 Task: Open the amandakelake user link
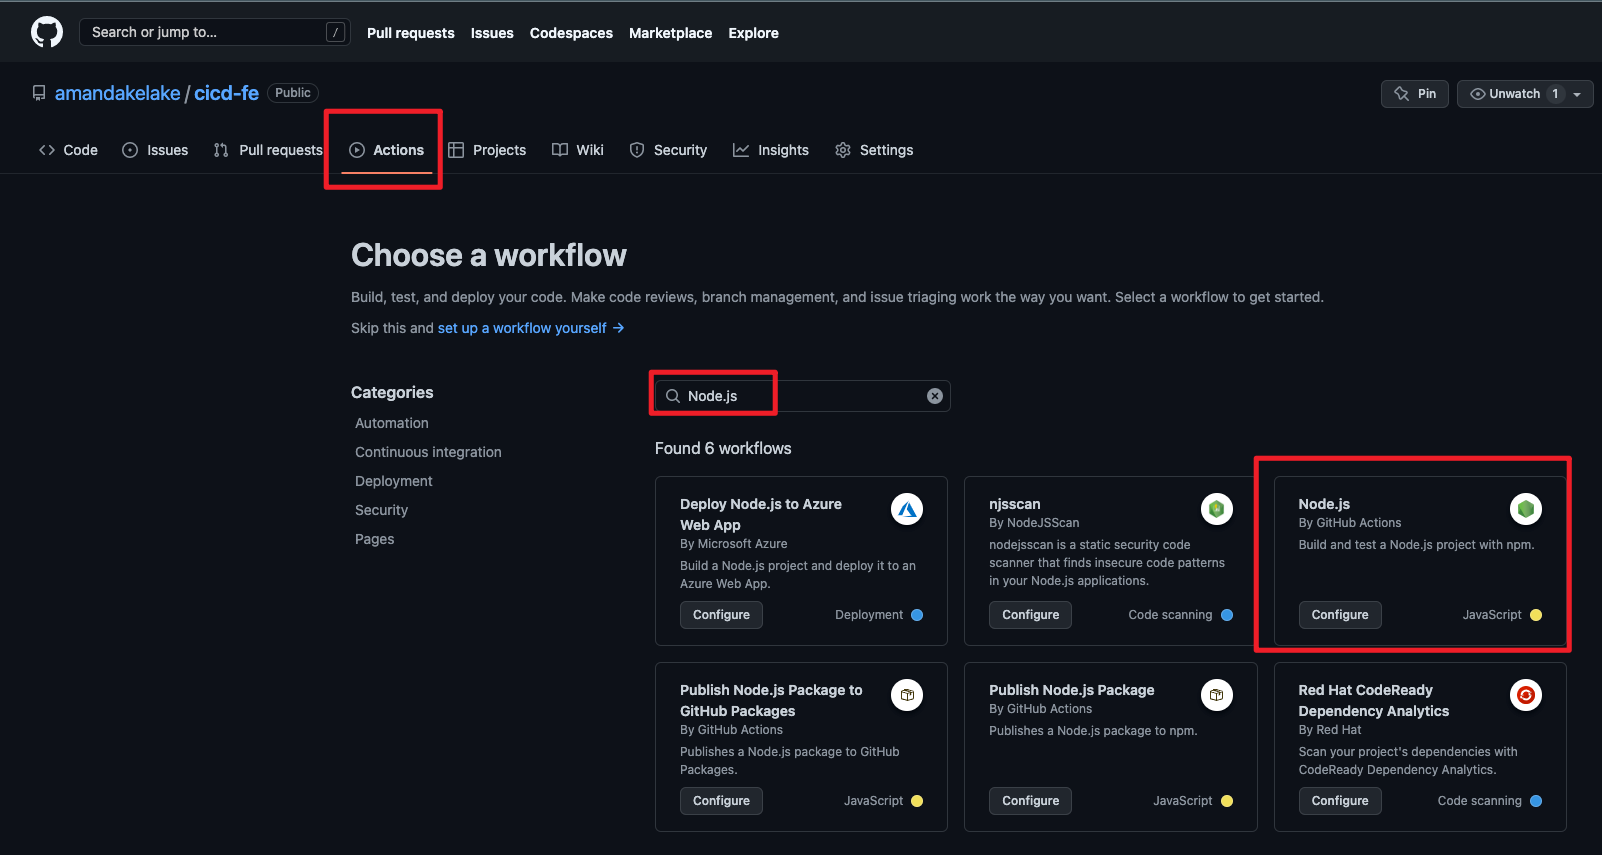tap(118, 93)
